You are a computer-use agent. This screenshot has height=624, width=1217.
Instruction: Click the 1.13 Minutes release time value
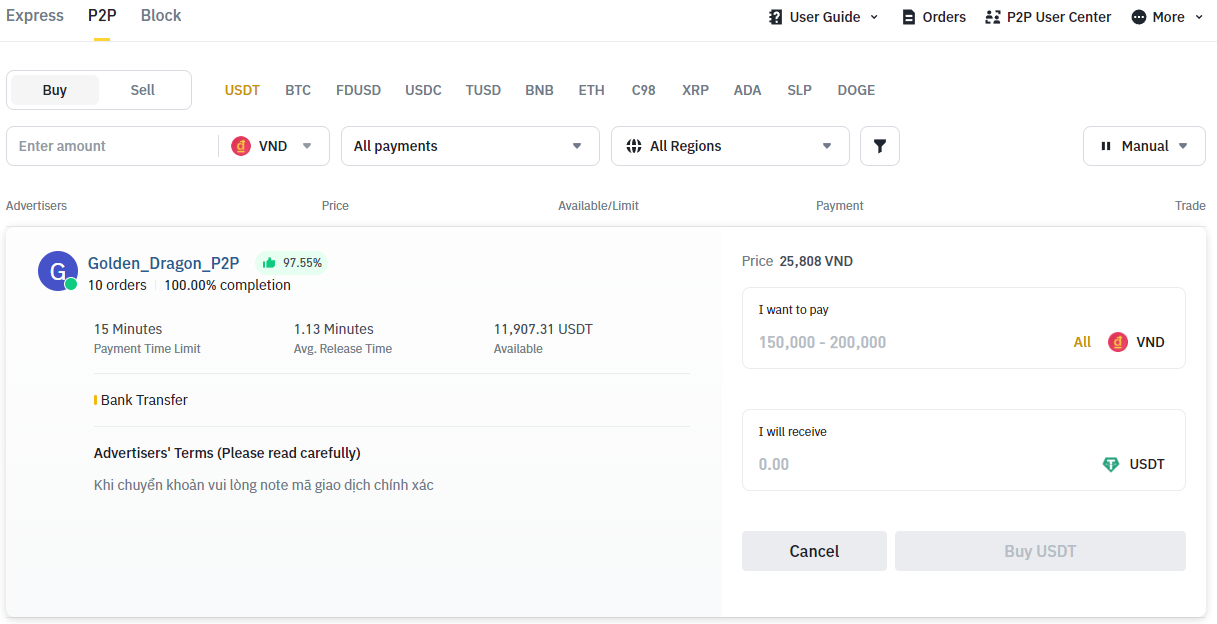(x=334, y=329)
